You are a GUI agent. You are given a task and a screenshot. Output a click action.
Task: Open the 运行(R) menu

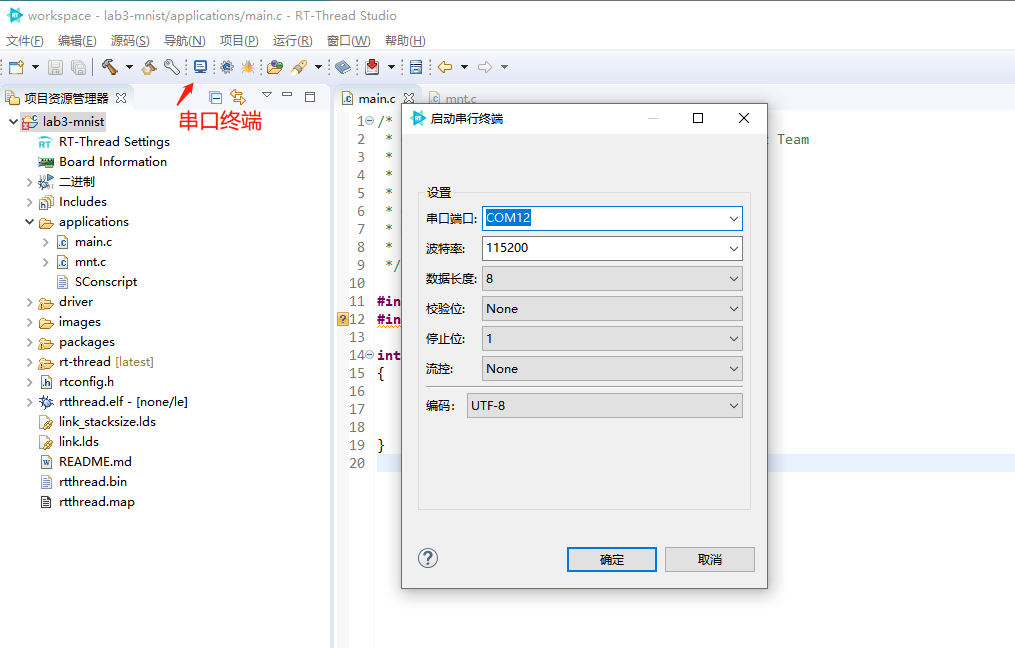point(293,41)
